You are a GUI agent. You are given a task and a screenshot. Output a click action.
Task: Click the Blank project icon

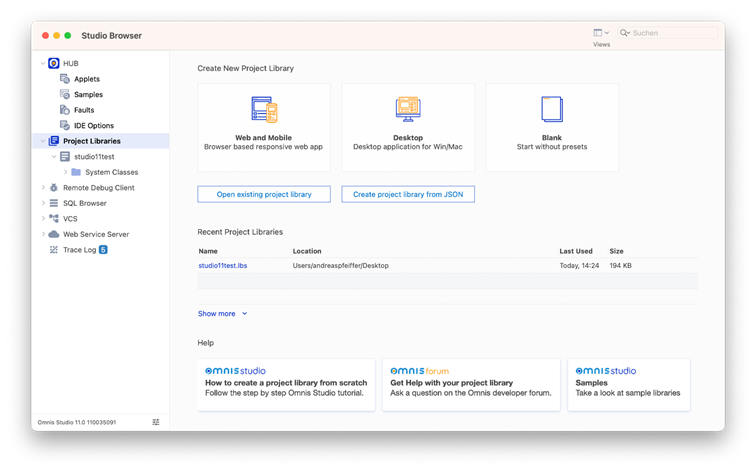coord(552,109)
